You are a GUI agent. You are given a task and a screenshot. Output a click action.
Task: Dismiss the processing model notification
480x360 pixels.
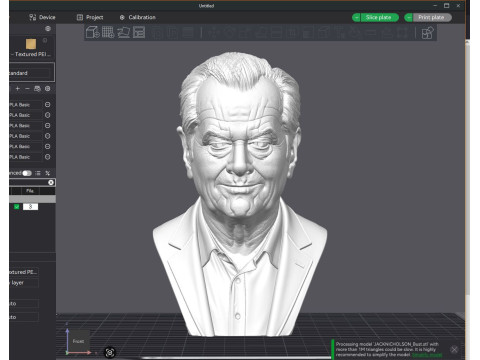454,349
